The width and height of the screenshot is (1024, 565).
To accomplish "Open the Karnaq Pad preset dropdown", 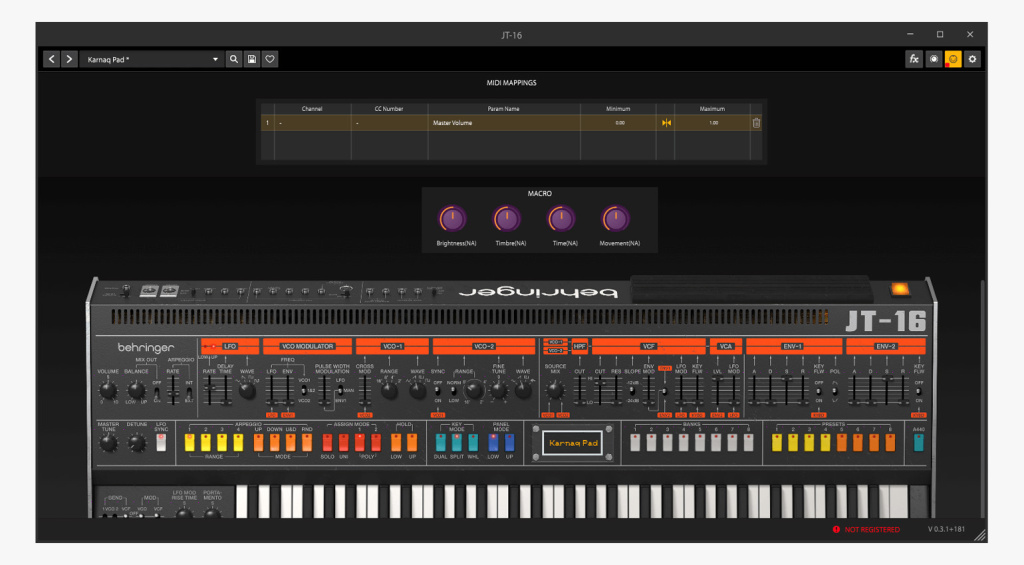I will (152, 59).
